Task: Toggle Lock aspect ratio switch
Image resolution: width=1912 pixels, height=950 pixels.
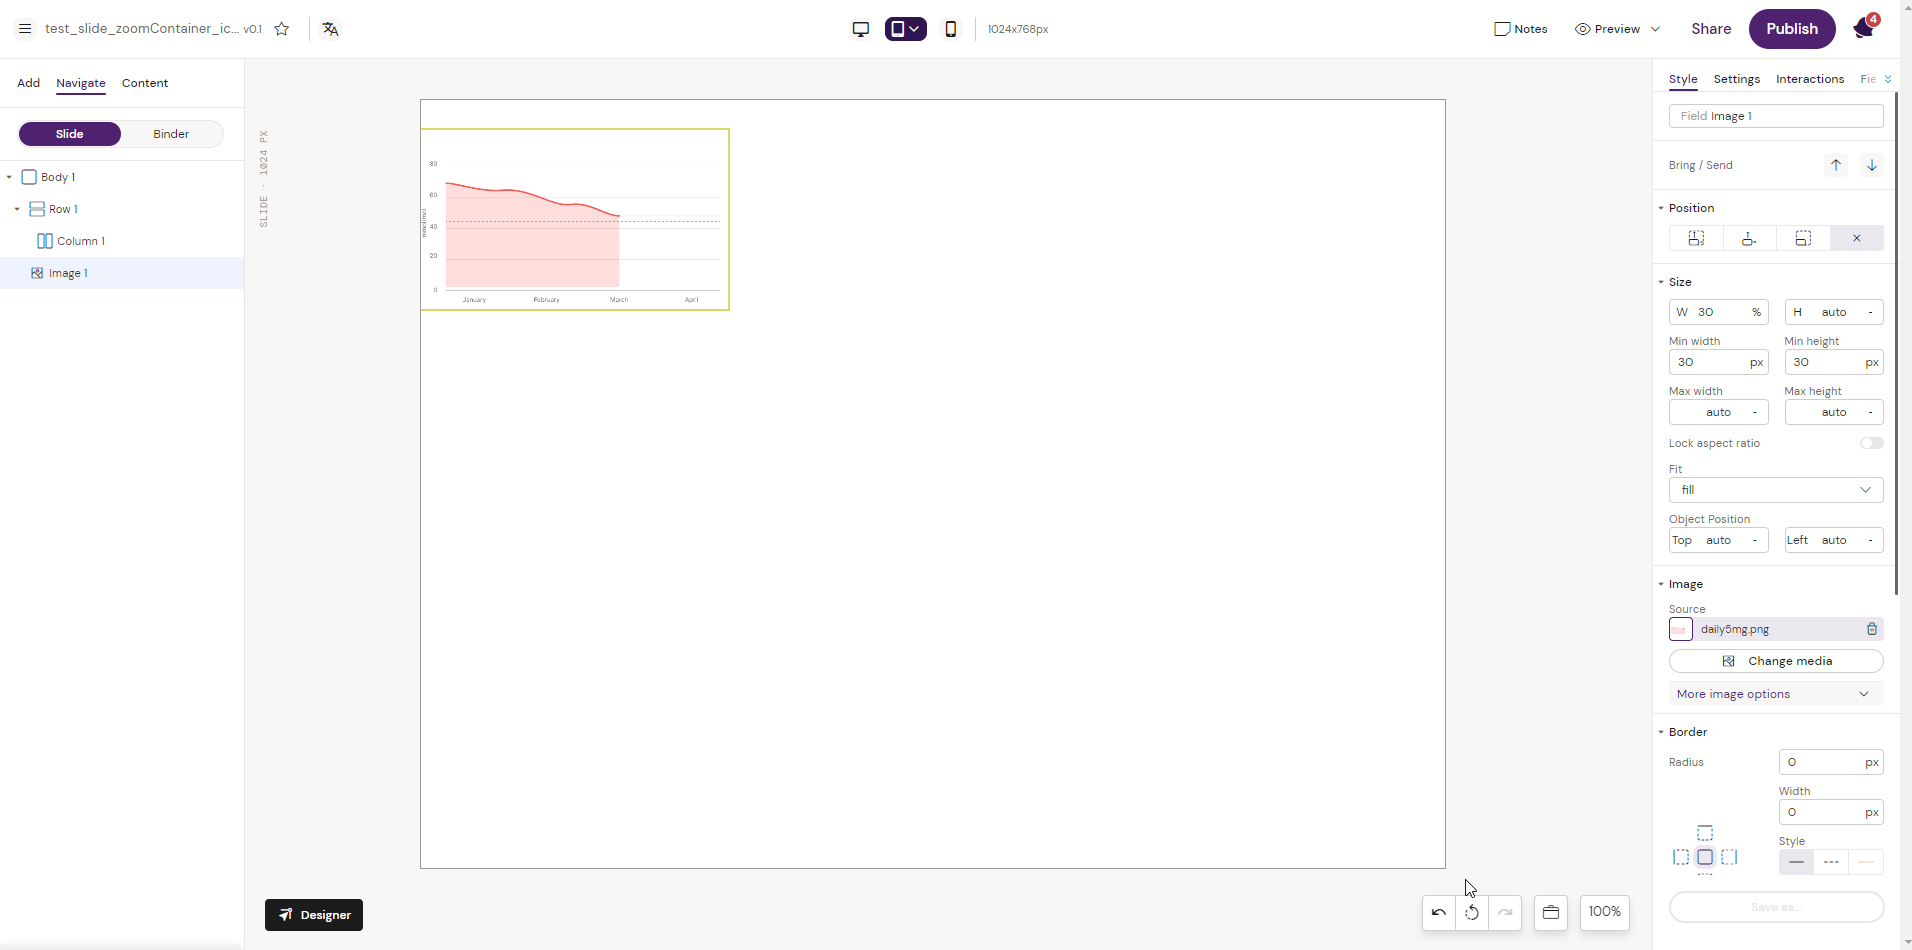Action: tap(1871, 443)
